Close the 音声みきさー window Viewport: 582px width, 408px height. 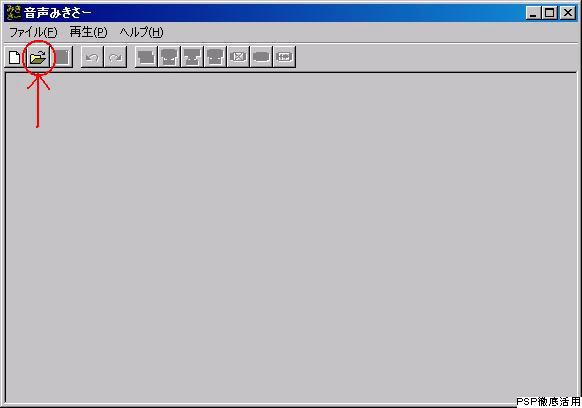point(568,13)
